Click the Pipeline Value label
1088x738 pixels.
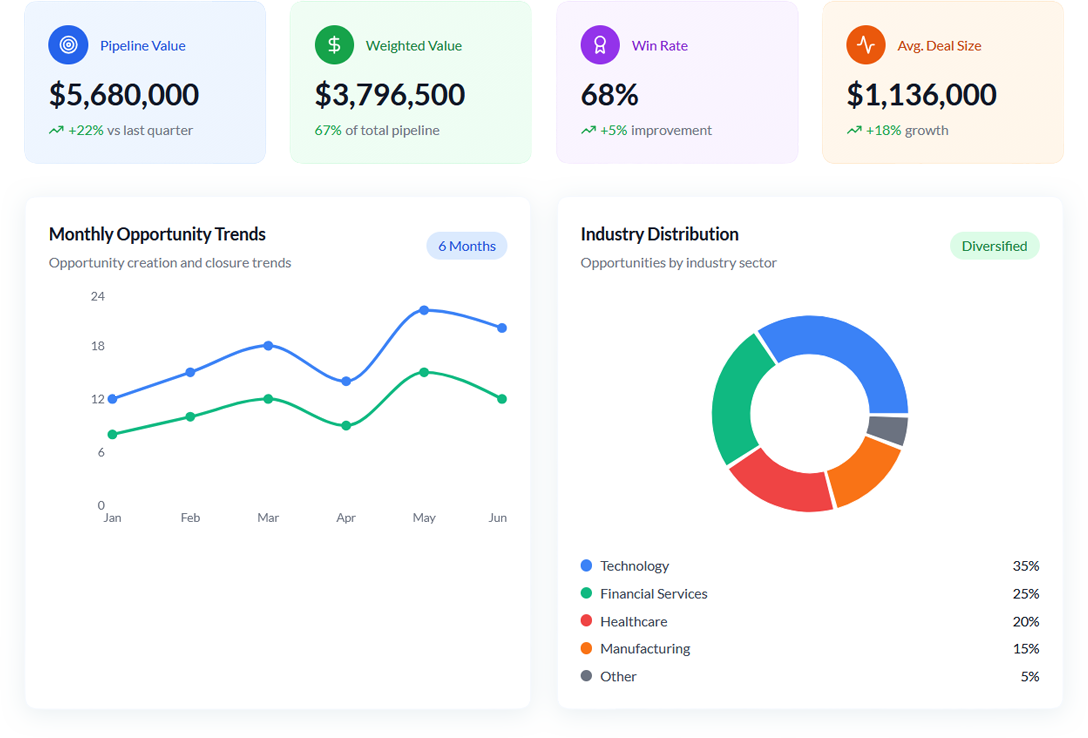(142, 46)
